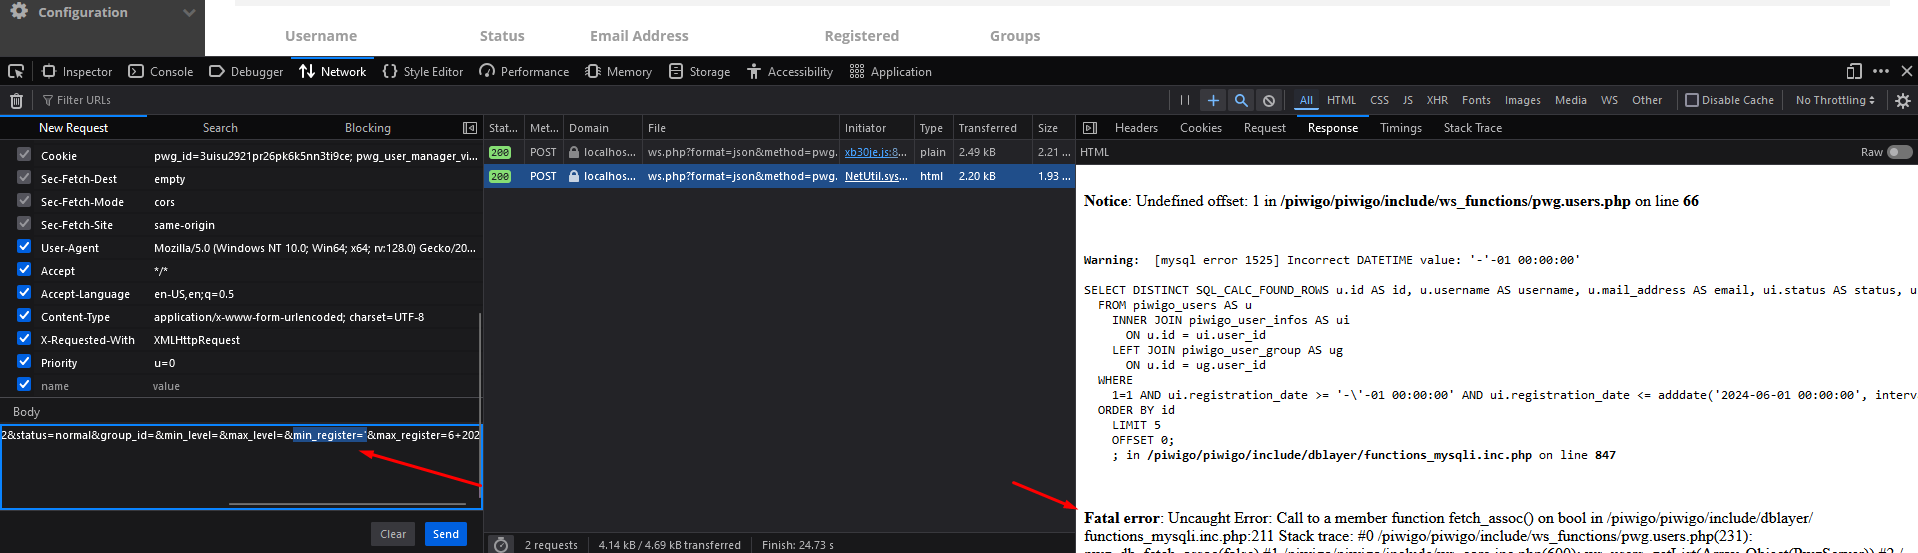Sort by Transferred column header
The height and width of the screenshot is (553, 1918).
coord(991,128)
